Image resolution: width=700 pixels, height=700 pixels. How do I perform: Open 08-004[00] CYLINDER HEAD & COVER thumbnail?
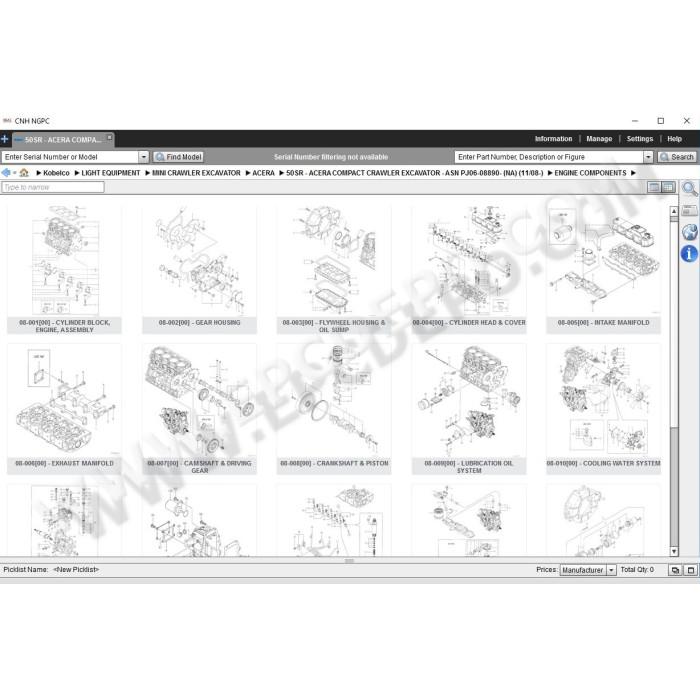coord(469,269)
